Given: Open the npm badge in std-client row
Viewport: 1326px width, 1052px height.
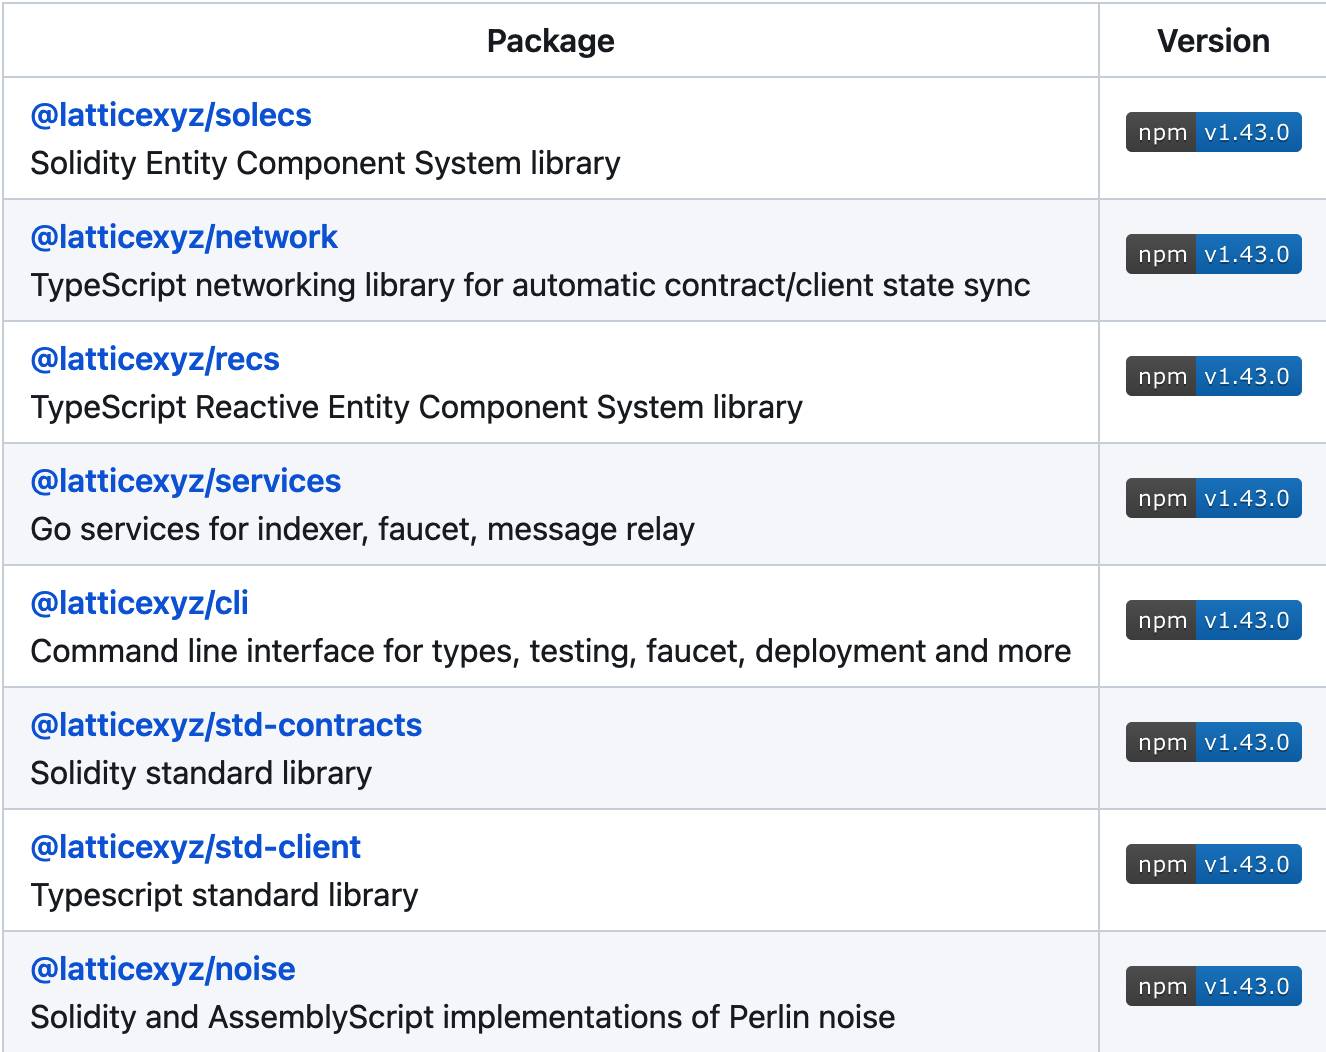Looking at the screenshot, I should point(1213,864).
